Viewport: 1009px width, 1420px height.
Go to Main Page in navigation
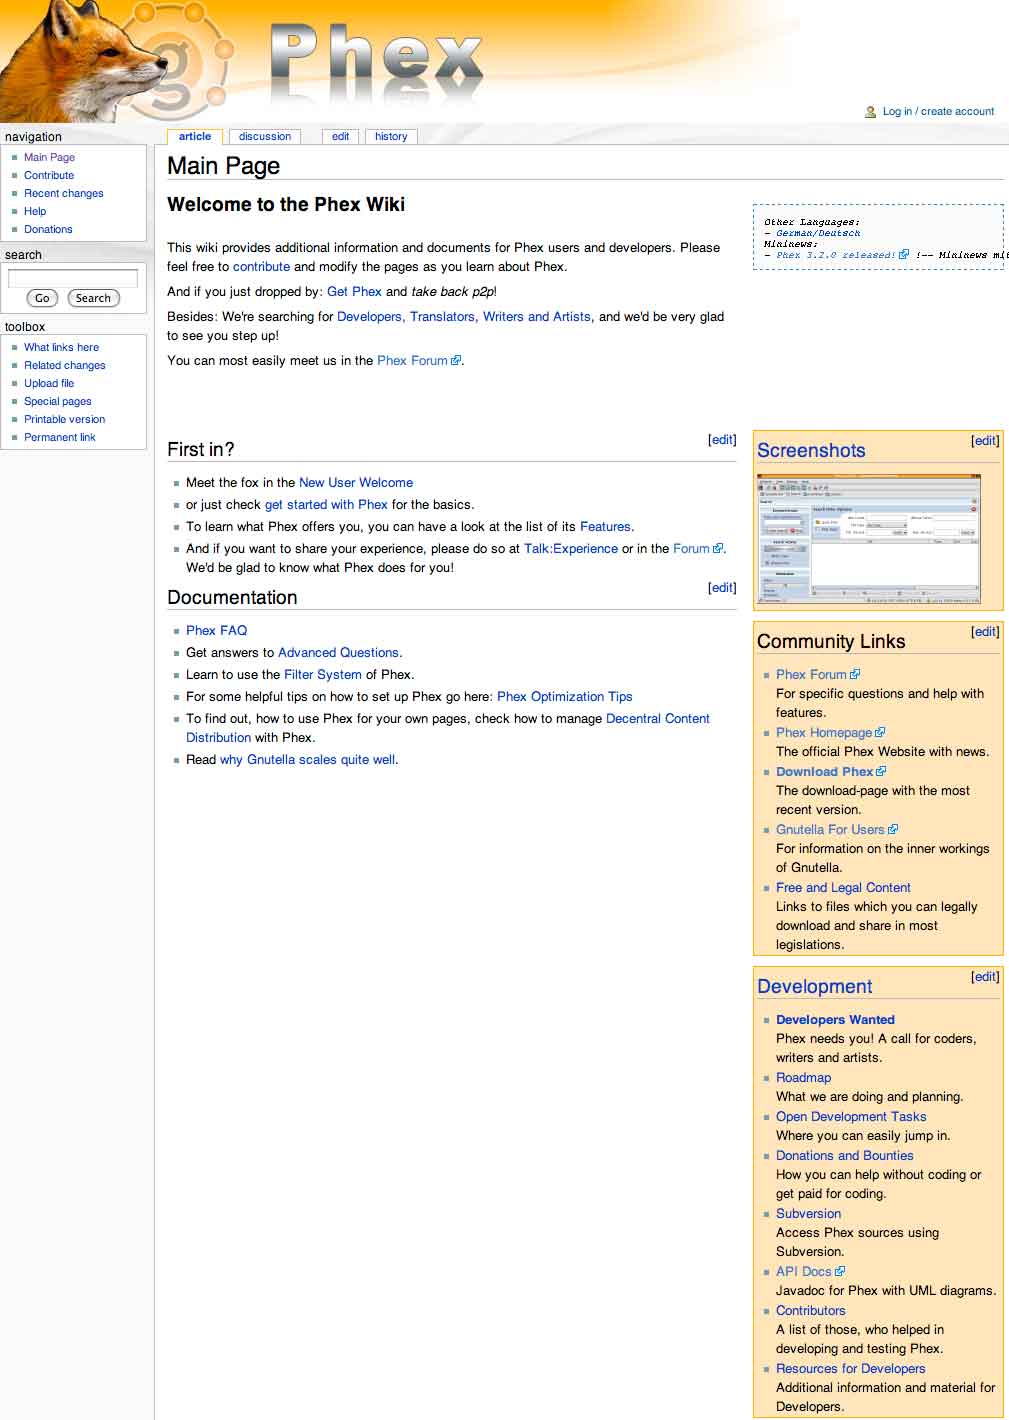(x=49, y=157)
